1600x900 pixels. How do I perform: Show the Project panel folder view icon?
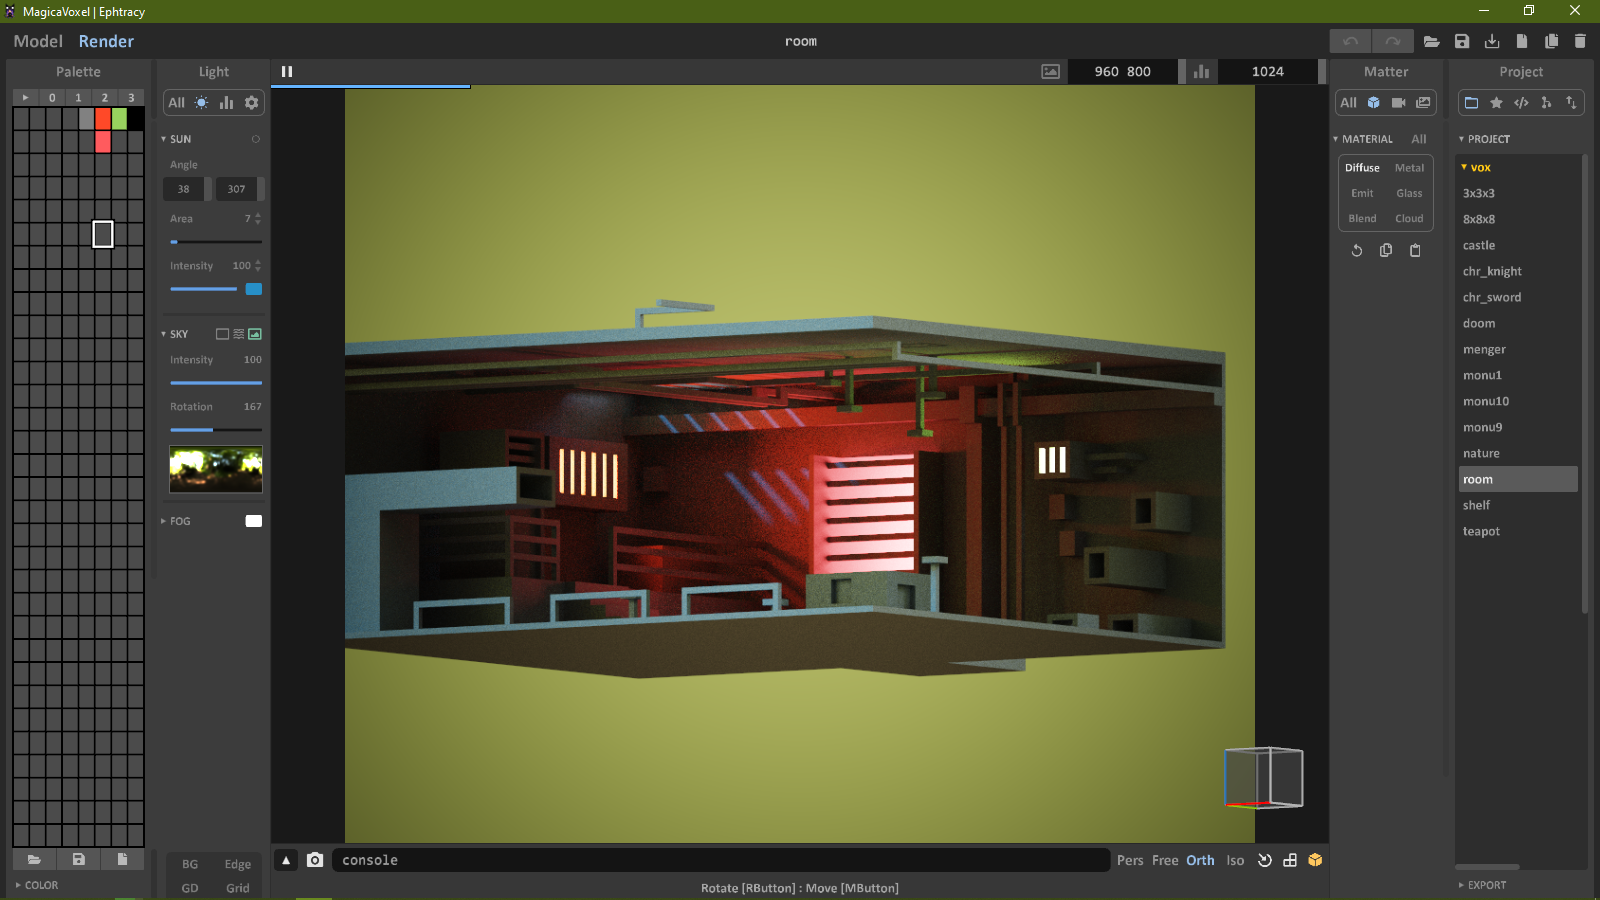point(1471,102)
